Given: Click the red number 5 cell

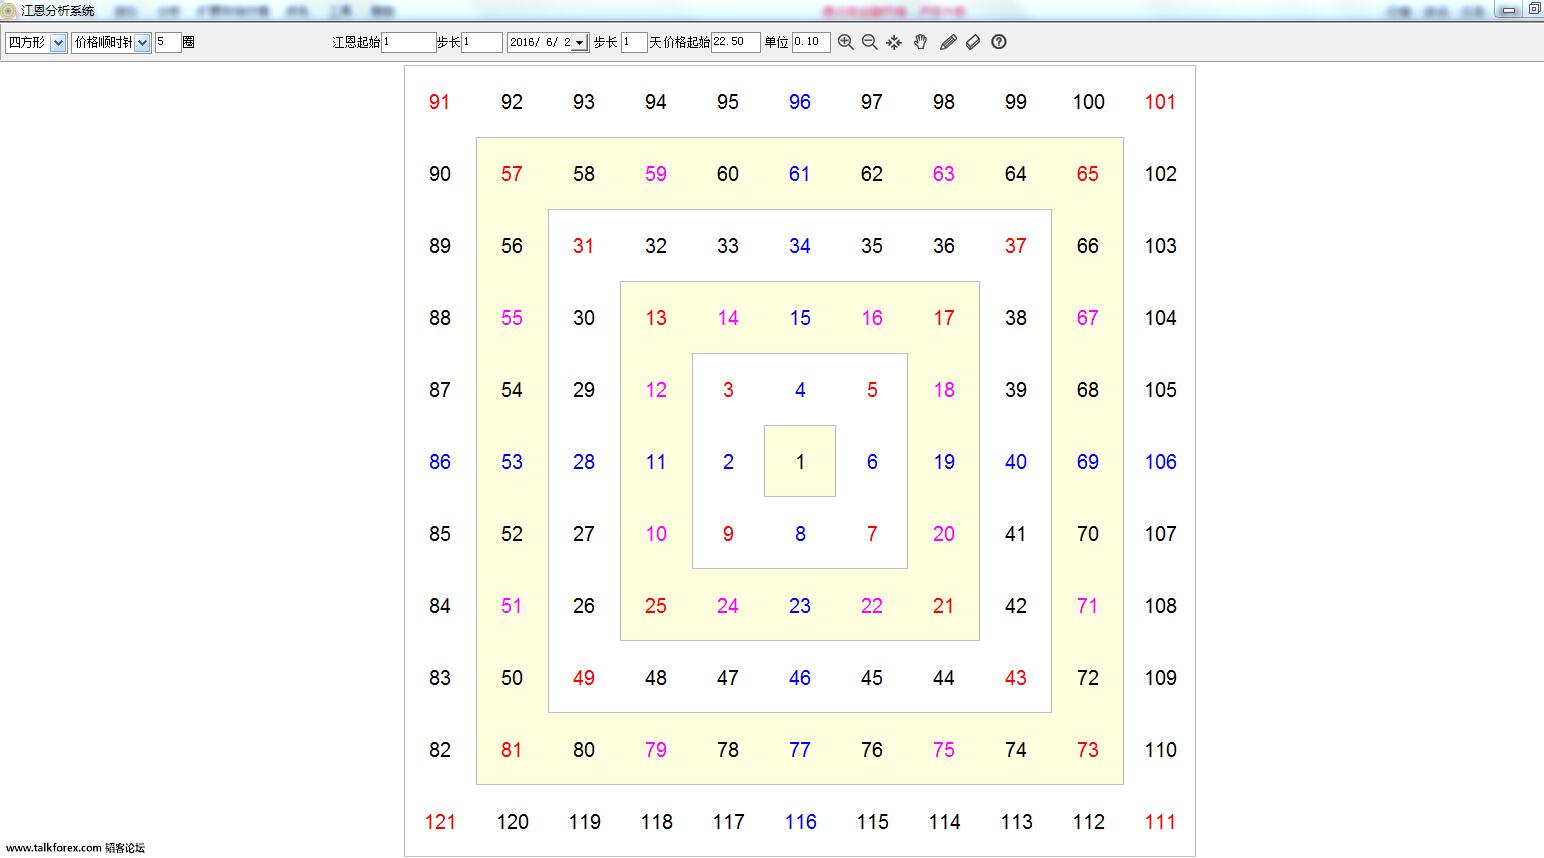Looking at the screenshot, I should point(872,390).
